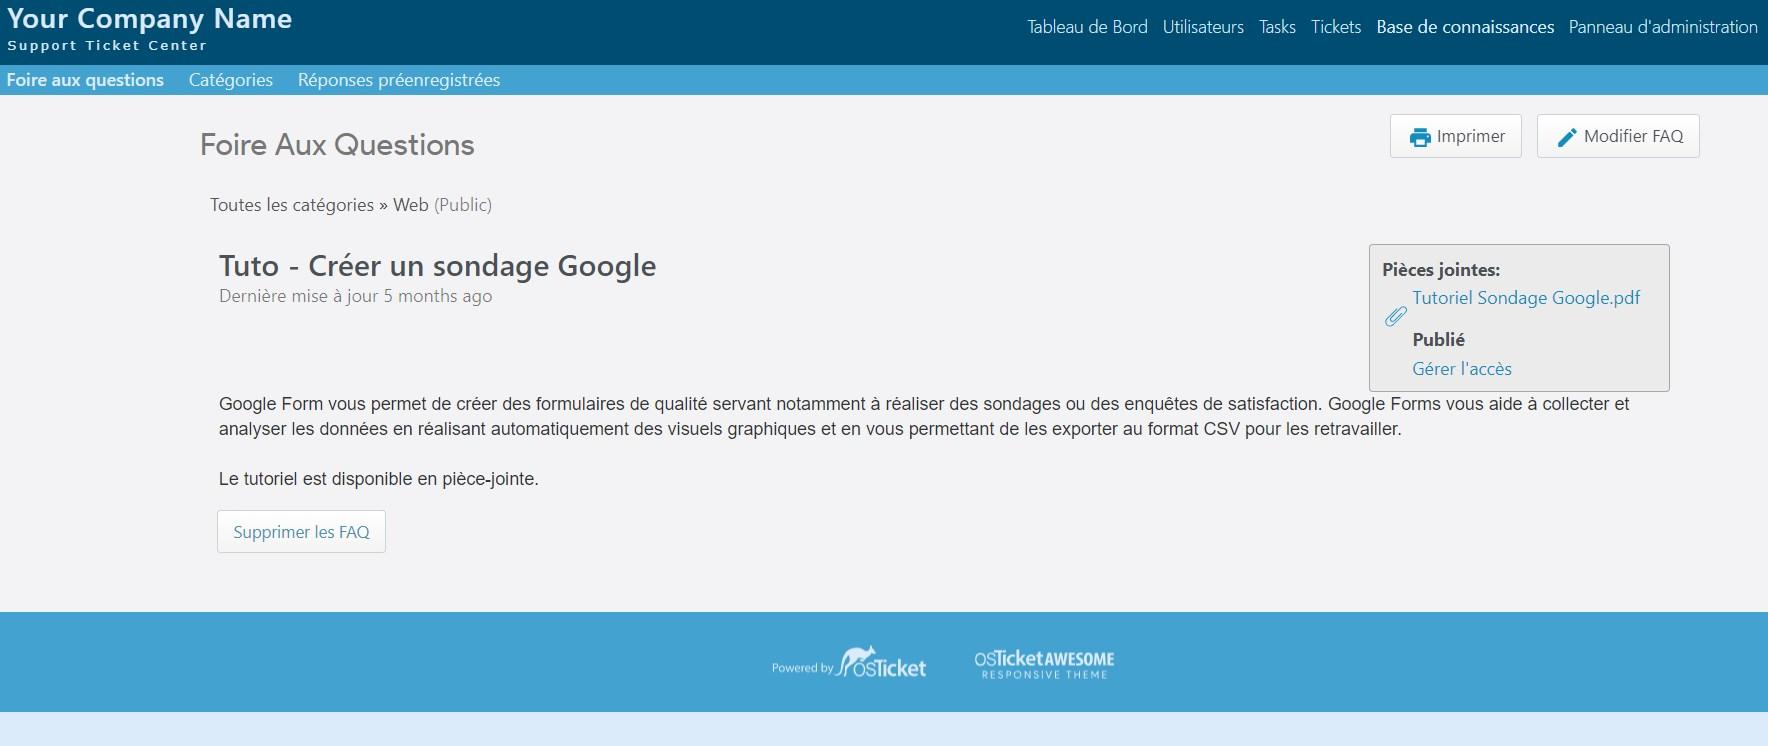The height and width of the screenshot is (746, 1768).
Task: Open the Tasks menu item
Action: coord(1277,27)
